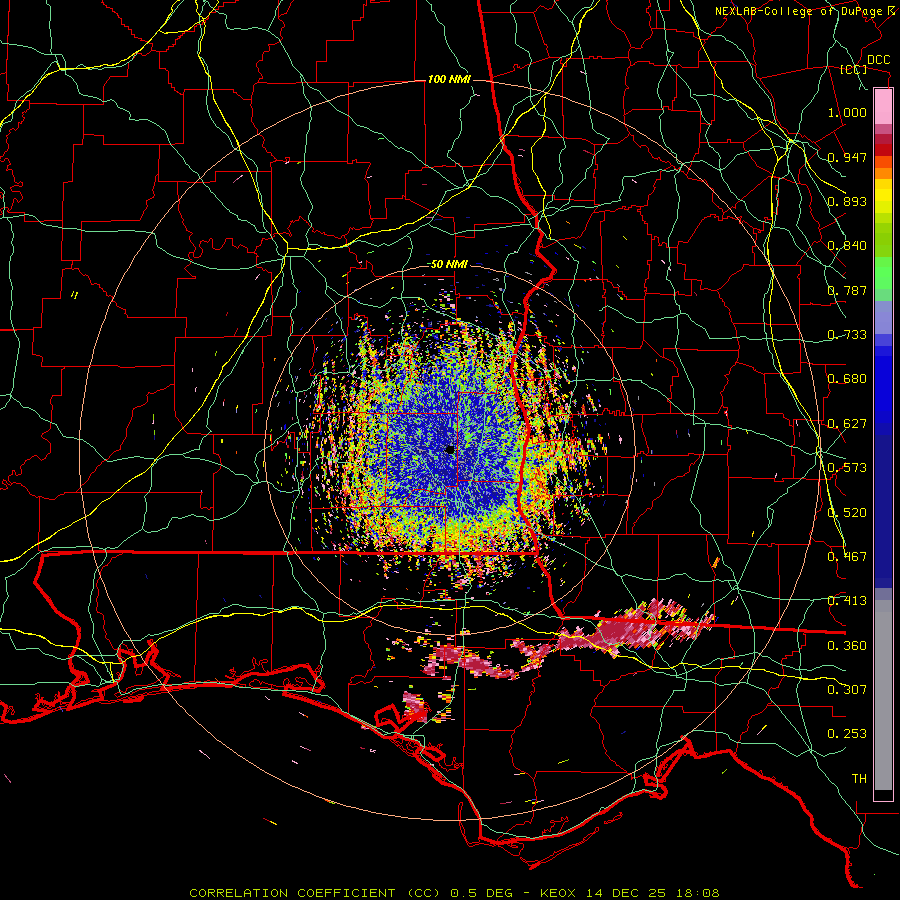
Task: Click the 50 NMI range ring label
Action: pos(449,265)
